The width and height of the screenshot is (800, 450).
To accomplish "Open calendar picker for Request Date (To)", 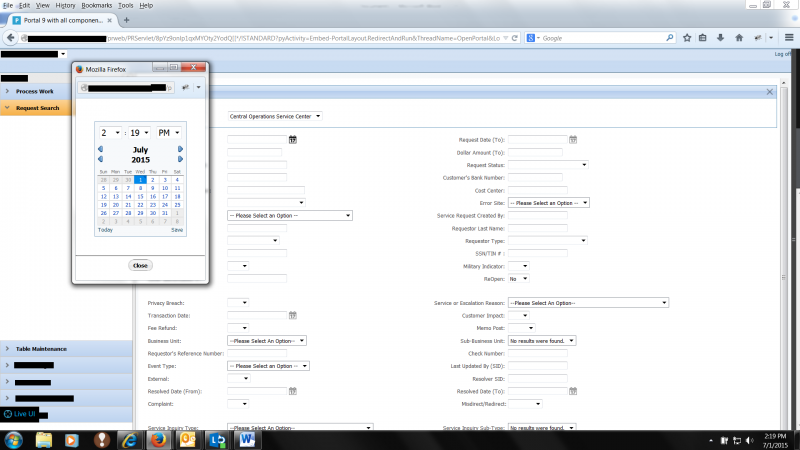I will click(x=574, y=140).
